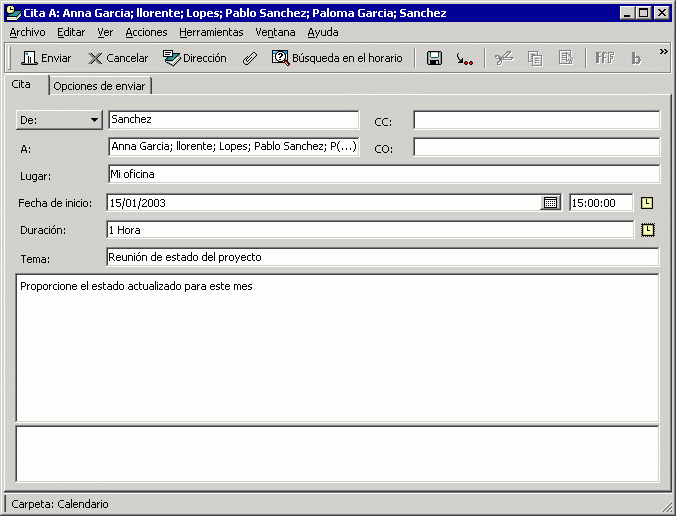Open the Ventana menu

(x=275, y=32)
